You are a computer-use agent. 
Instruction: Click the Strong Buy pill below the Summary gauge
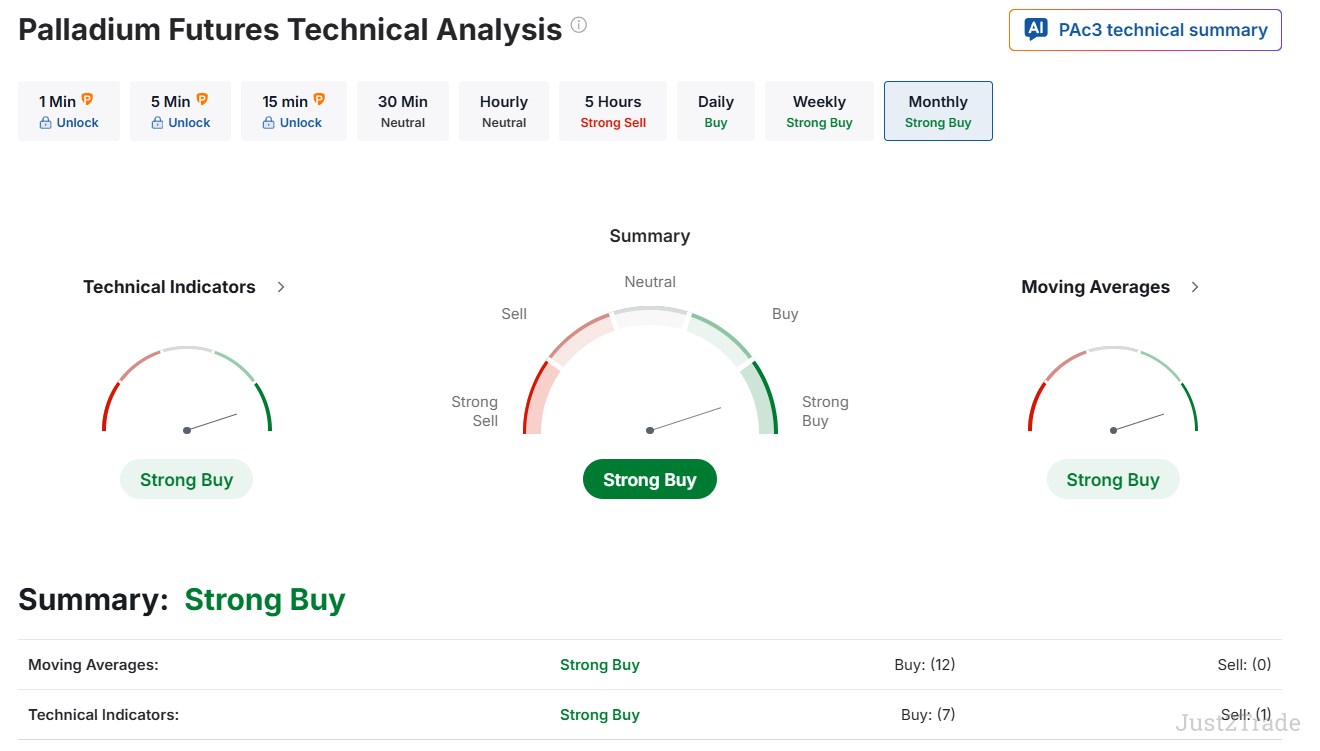point(649,479)
